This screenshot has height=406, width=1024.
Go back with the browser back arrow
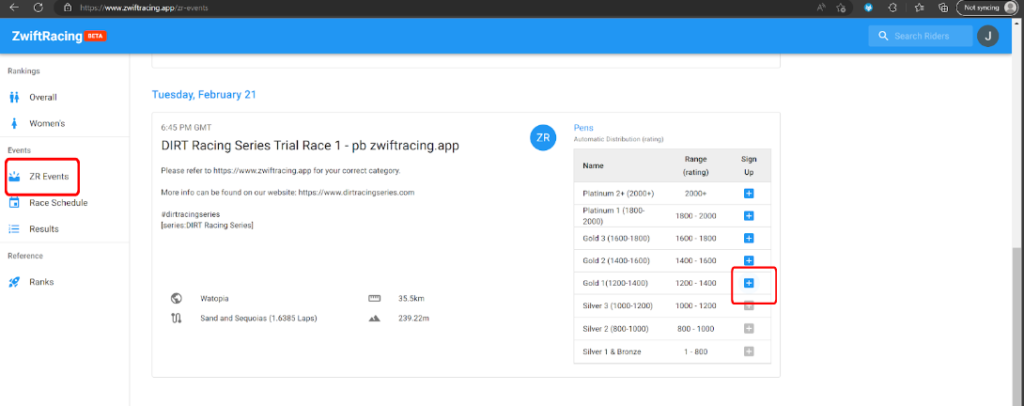(14, 8)
